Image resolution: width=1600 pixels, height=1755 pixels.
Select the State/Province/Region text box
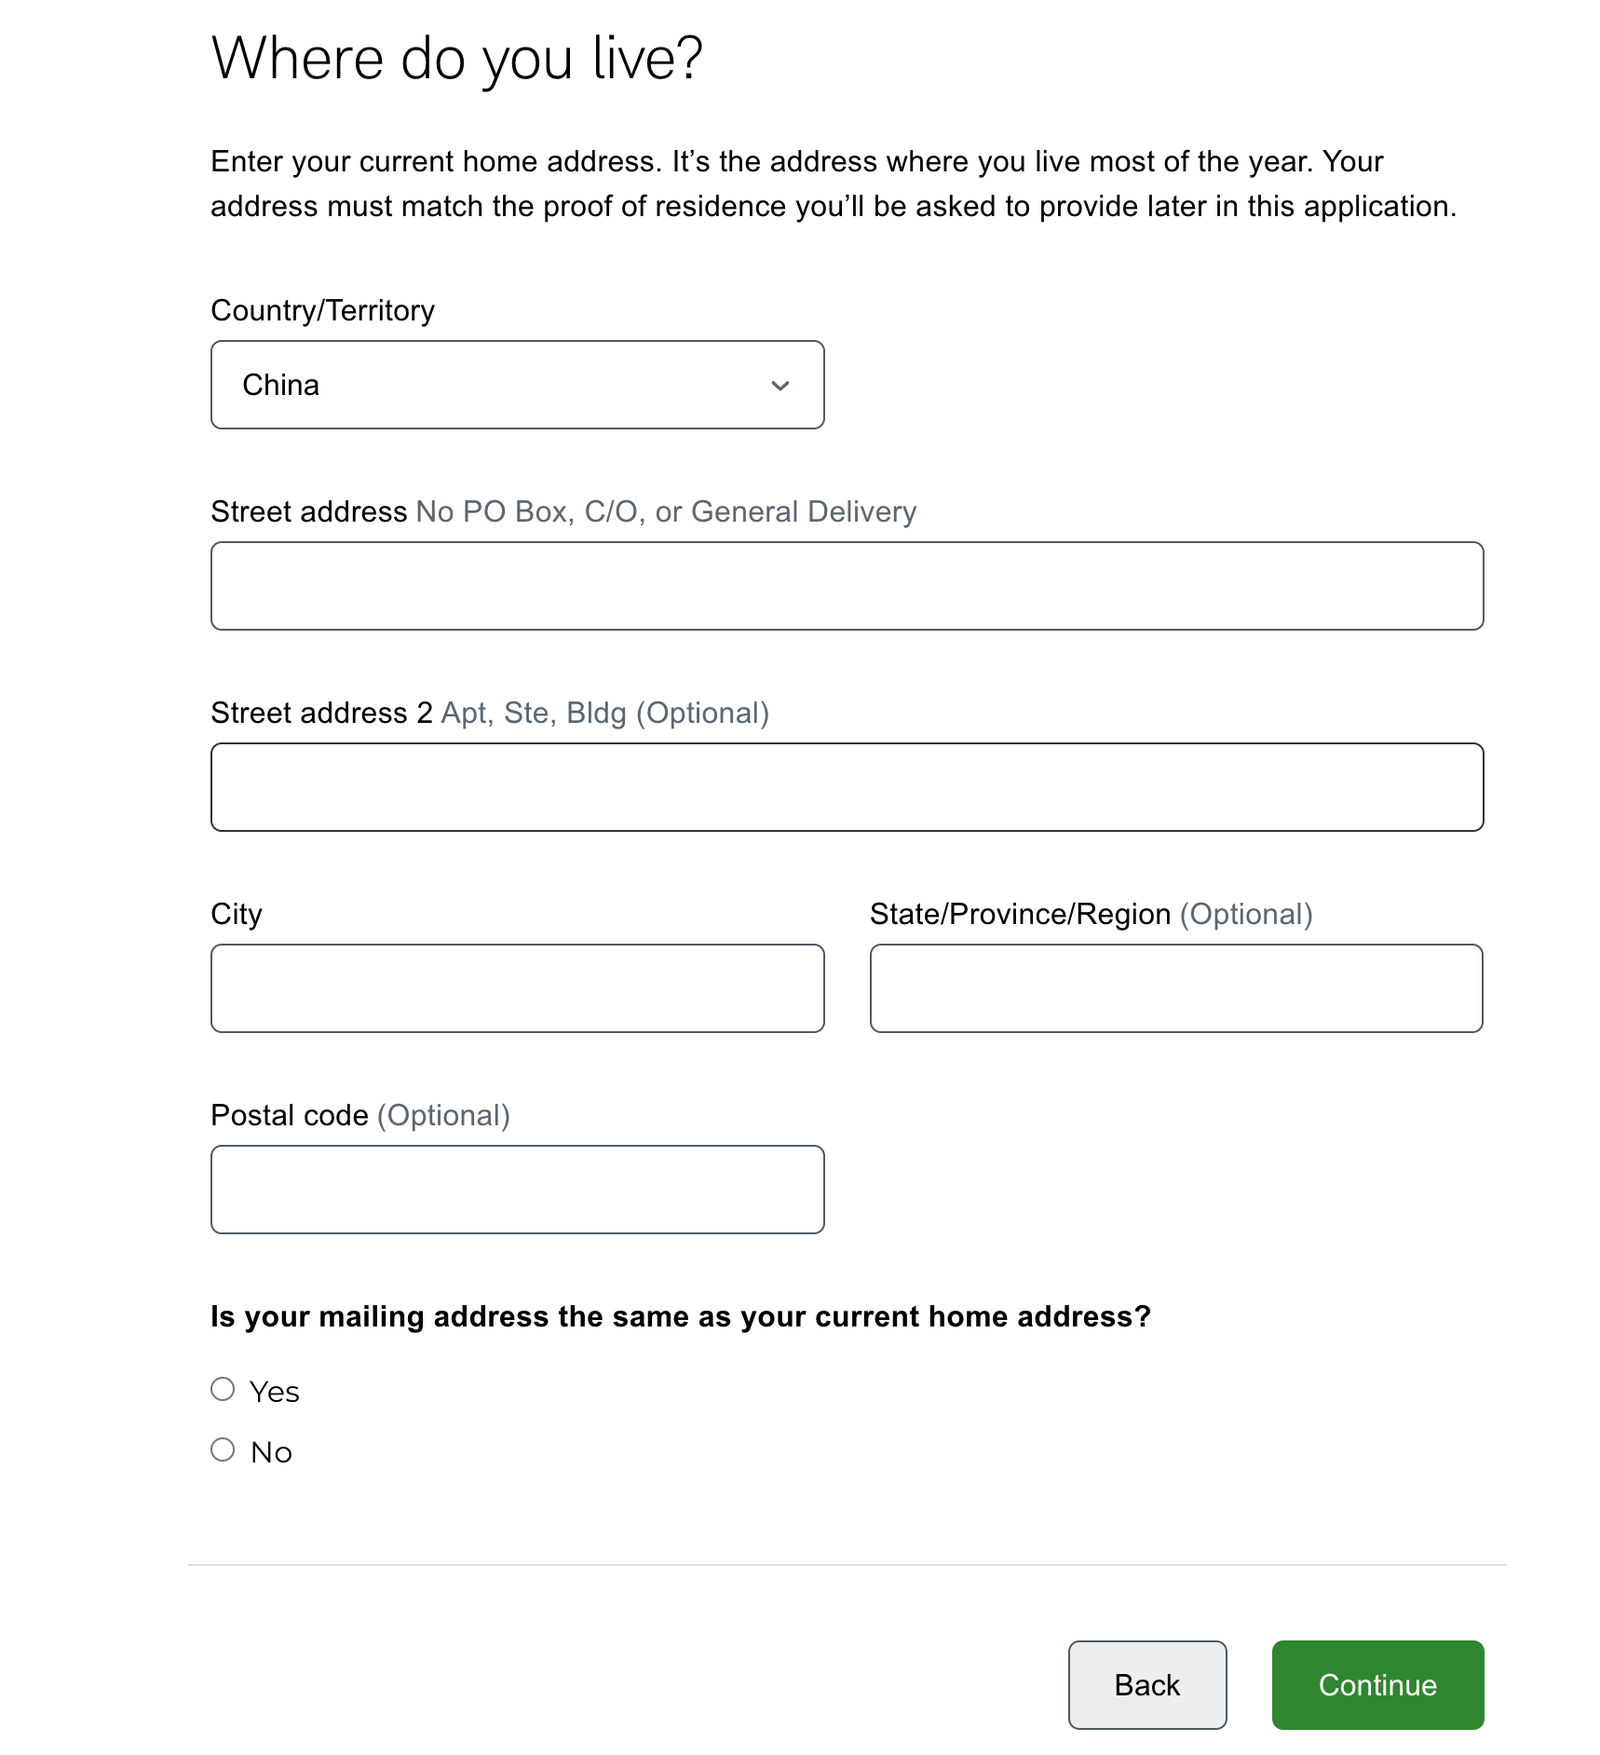1176,988
